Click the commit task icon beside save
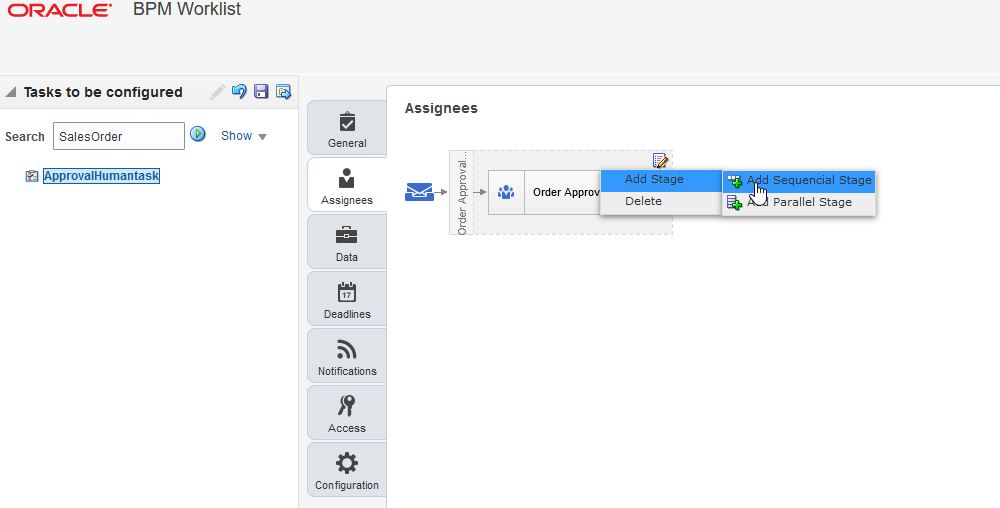This screenshot has width=1000, height=508. (x=283, y=92)
